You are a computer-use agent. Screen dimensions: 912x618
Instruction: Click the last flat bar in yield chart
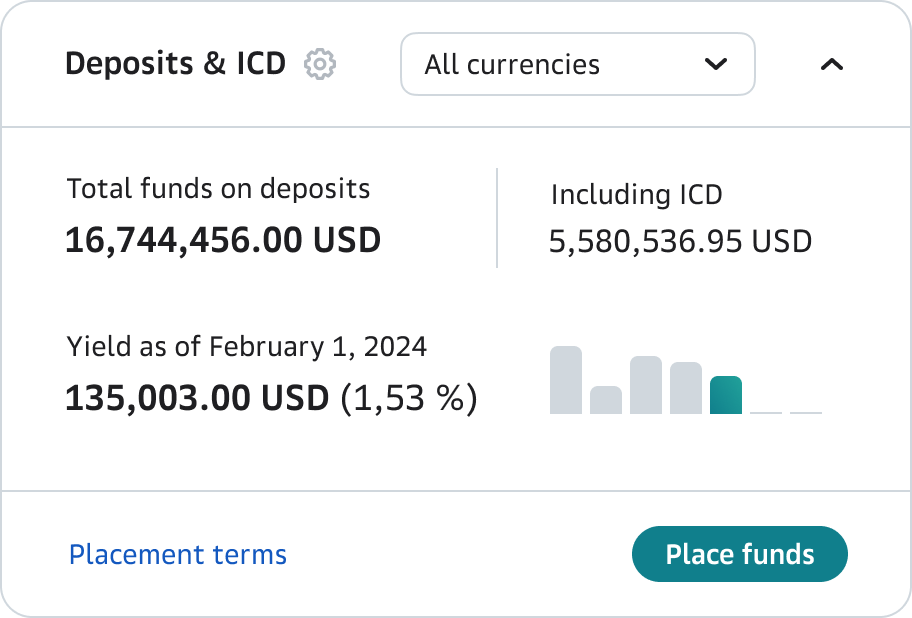tap(806, 411)
